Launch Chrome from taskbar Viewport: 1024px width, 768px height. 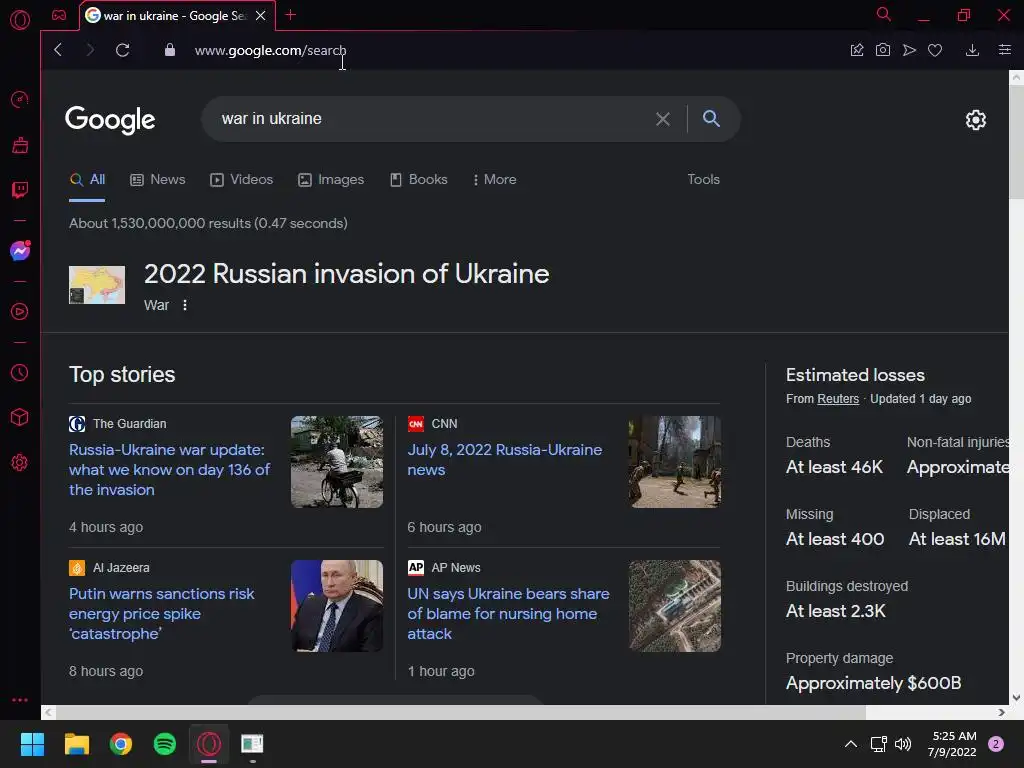pos(121,744)
